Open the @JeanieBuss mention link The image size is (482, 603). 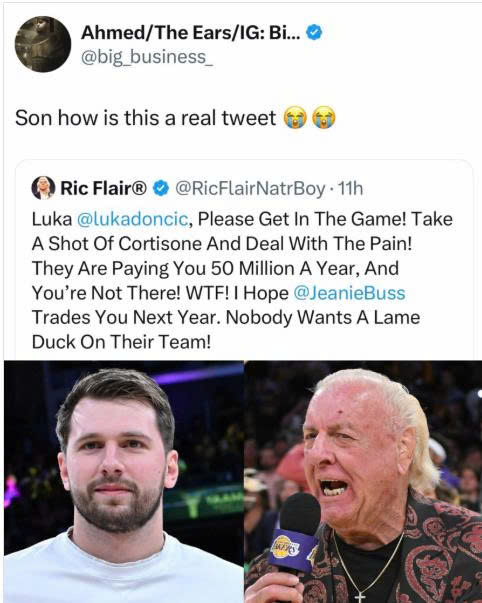349,293
